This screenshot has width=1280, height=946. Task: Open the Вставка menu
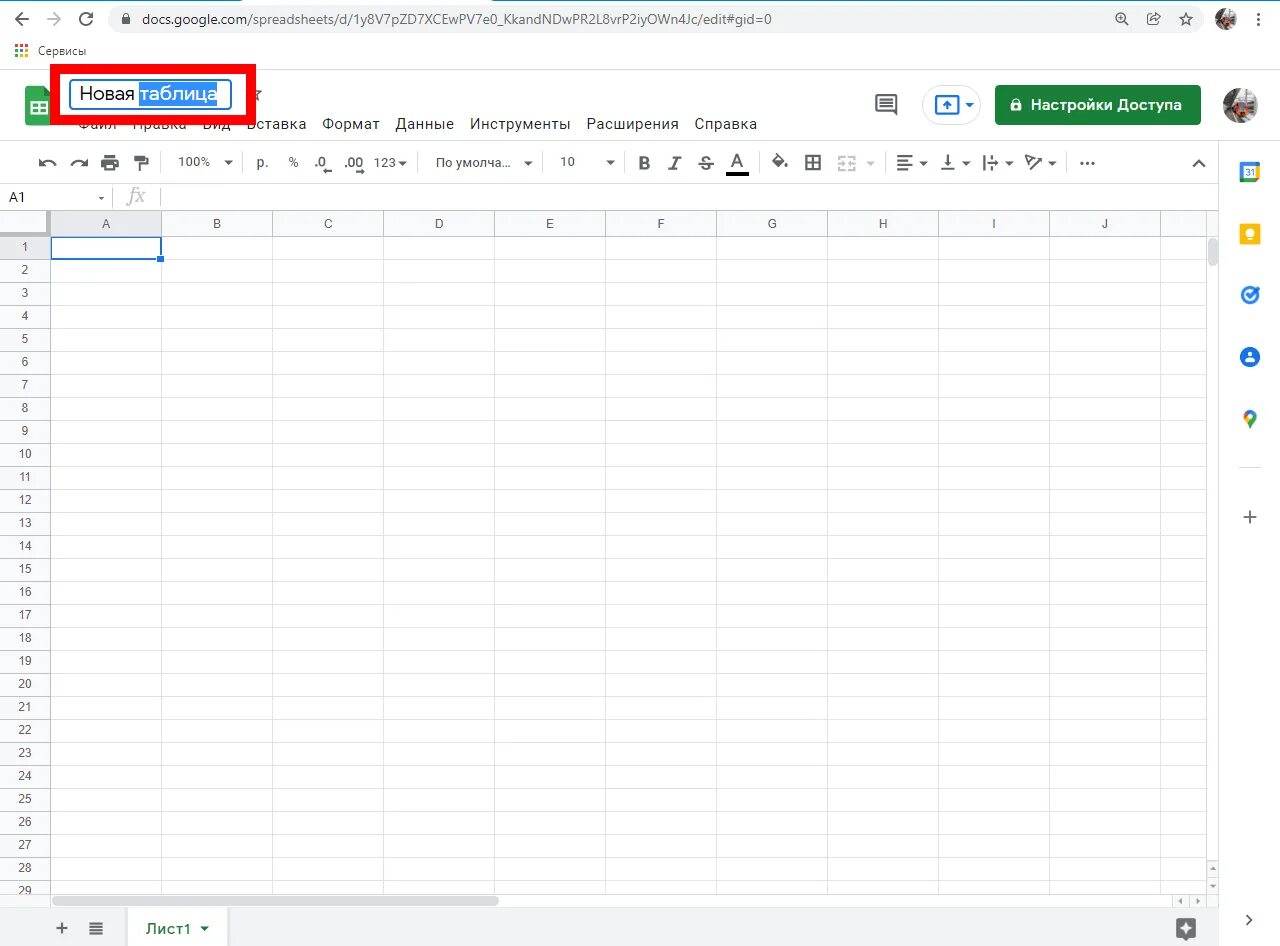(x=277, y=124)
